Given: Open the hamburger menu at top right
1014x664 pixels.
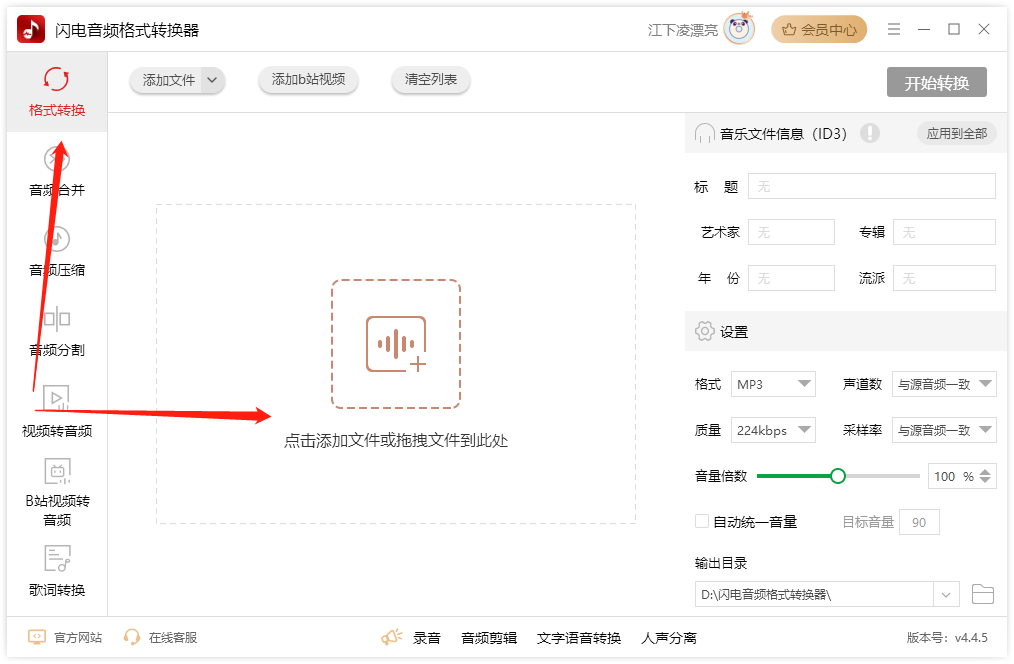Looking at the screenshot, I should click(x=894, y=29).
